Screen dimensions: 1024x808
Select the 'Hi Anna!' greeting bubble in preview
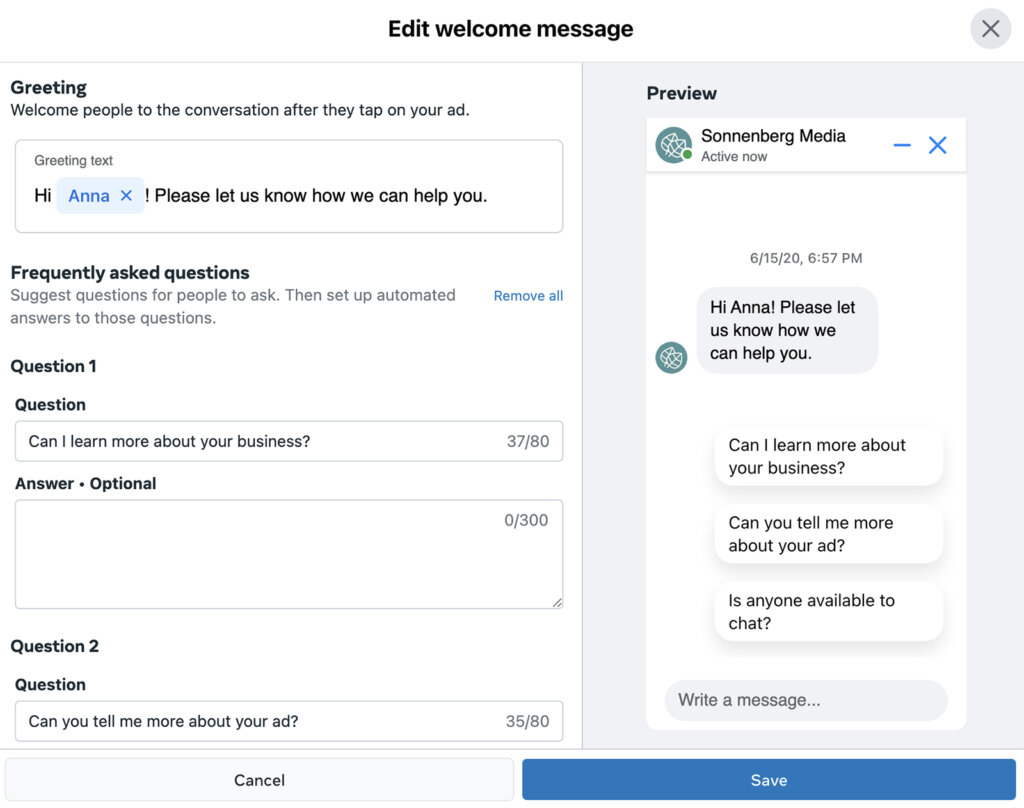787,330
